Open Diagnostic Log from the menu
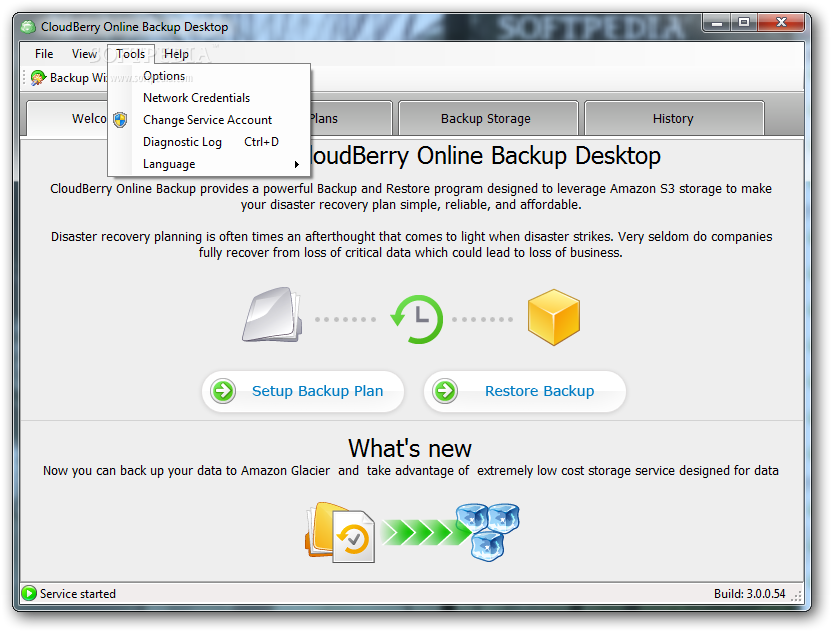Image resolution: width=832 pixels, height=632 pixels. point(209,142)
